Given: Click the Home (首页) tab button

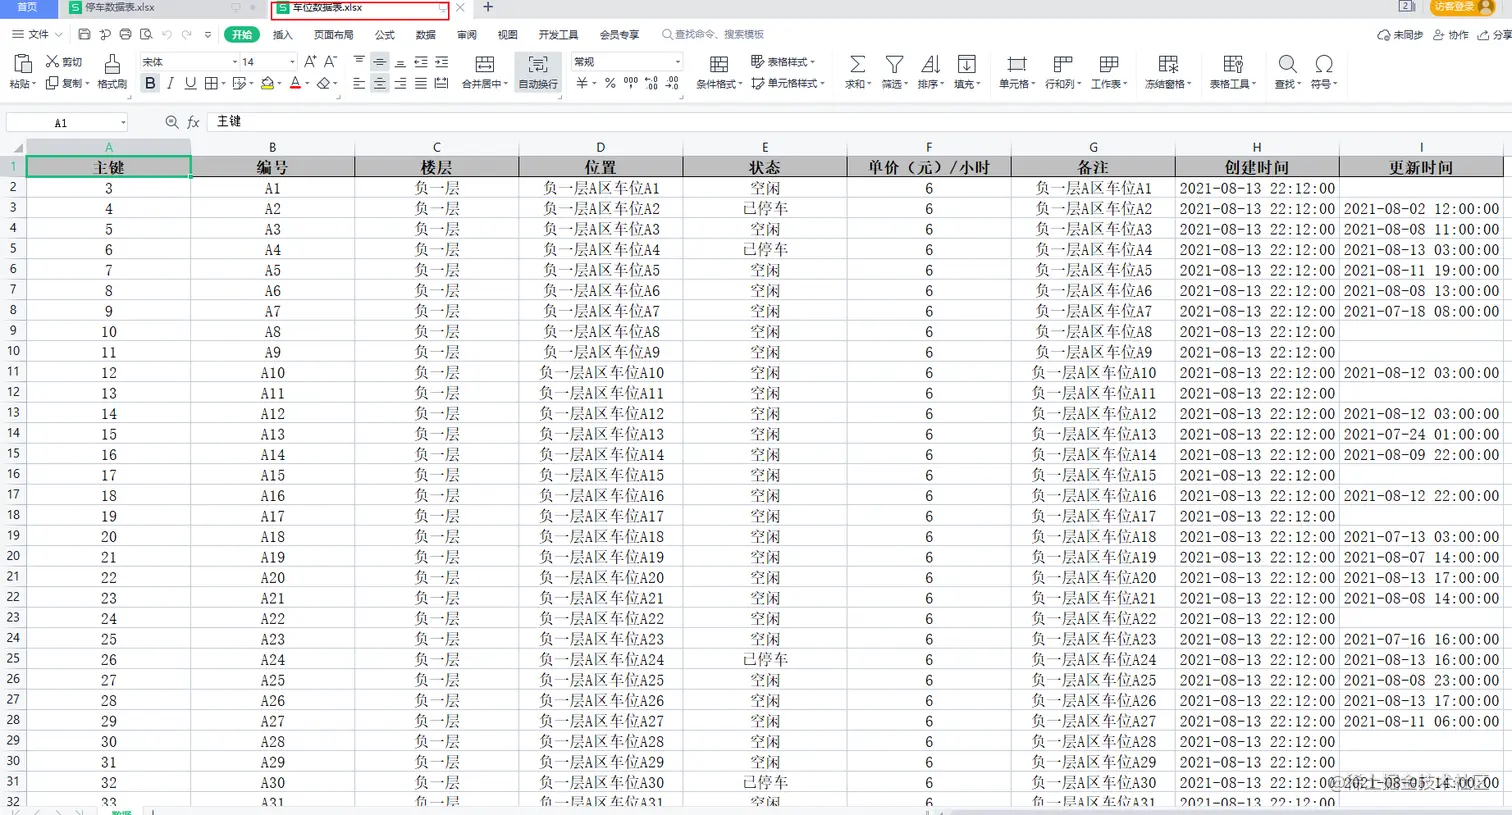Looking at the screenshot, I should tap(27, 7).
